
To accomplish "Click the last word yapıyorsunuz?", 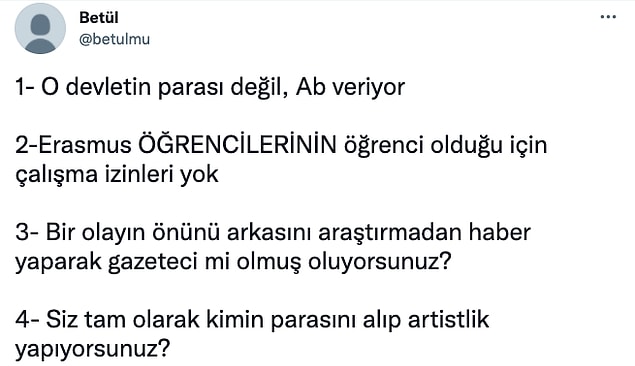I will coord(92,349).
